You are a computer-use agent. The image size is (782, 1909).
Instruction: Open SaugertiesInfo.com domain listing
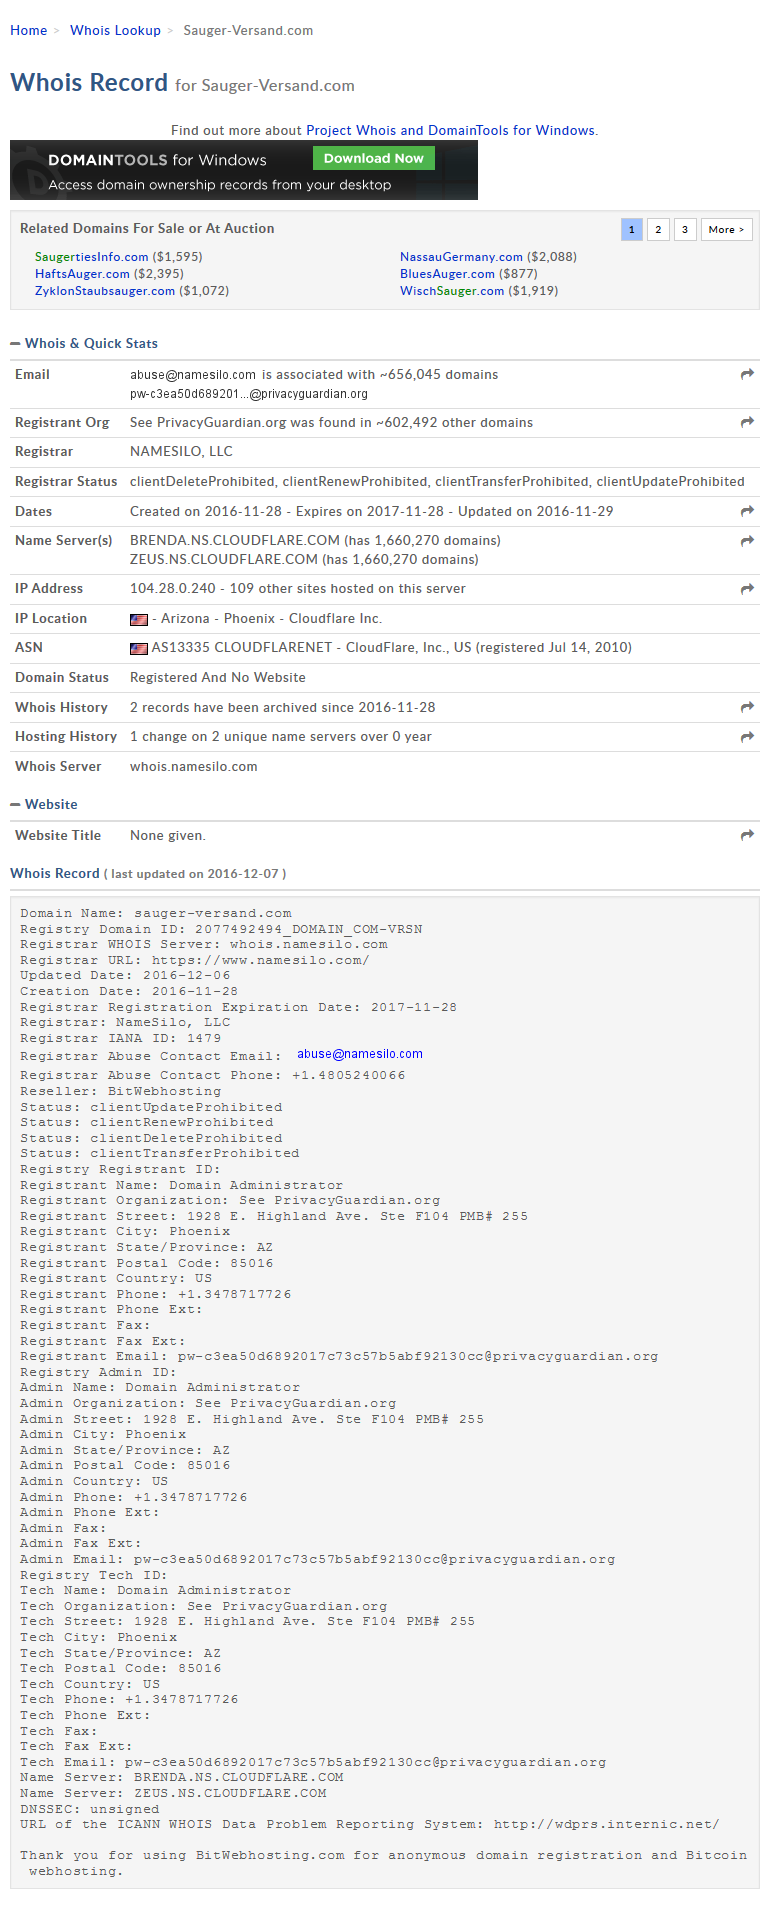pyautogui.click(x=91, y=257)
